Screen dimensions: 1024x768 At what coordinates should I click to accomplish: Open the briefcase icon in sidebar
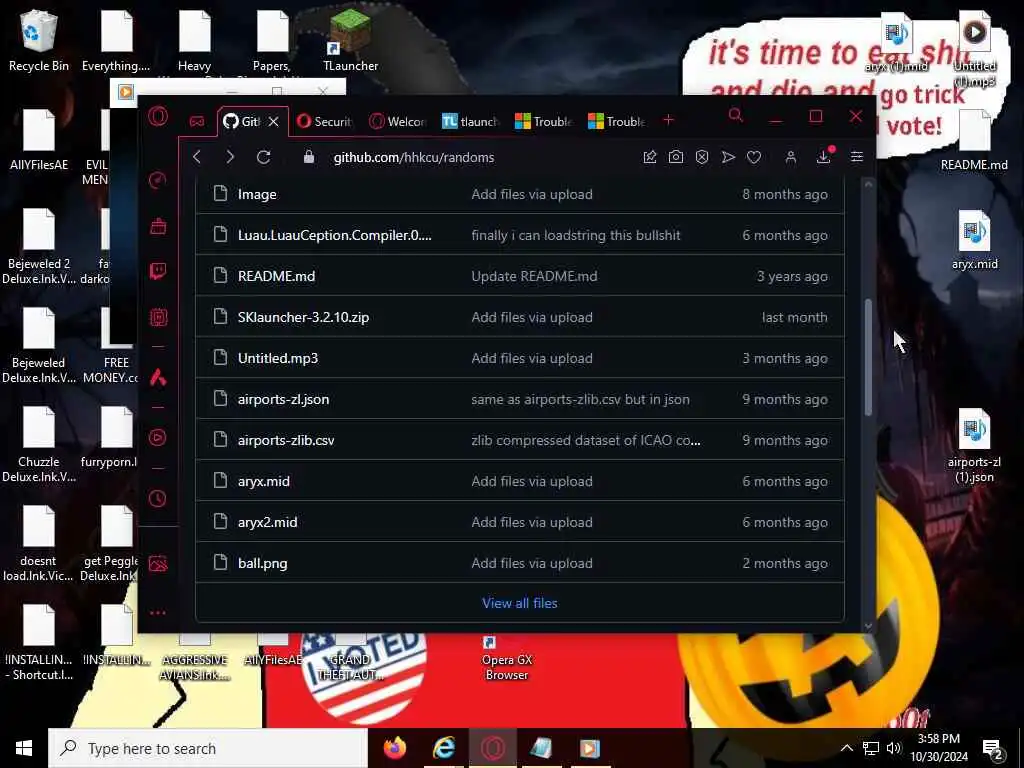pos(157,226)
